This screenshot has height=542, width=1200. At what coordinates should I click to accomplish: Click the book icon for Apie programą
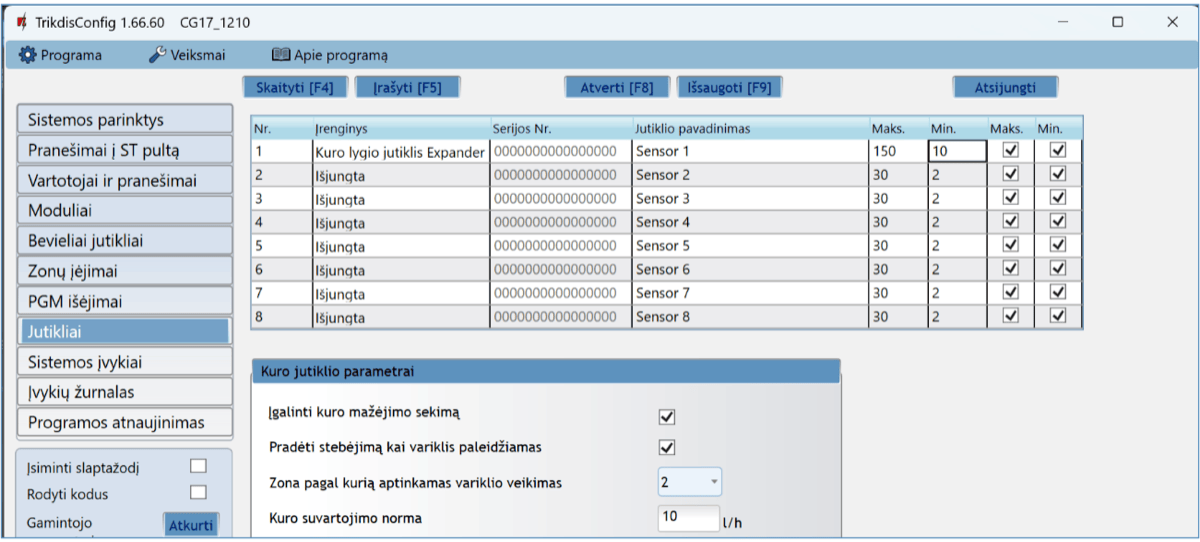(x=281, y=56)
